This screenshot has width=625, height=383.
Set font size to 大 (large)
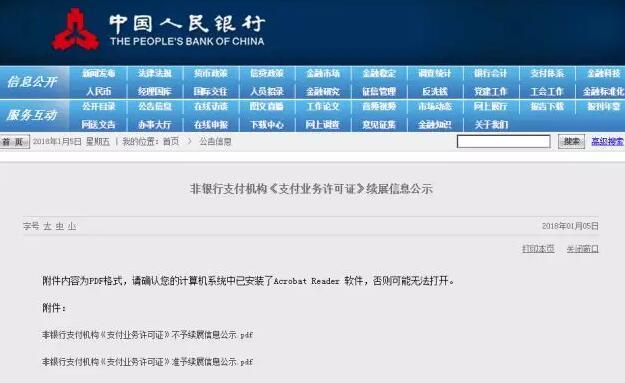(47, 226)
